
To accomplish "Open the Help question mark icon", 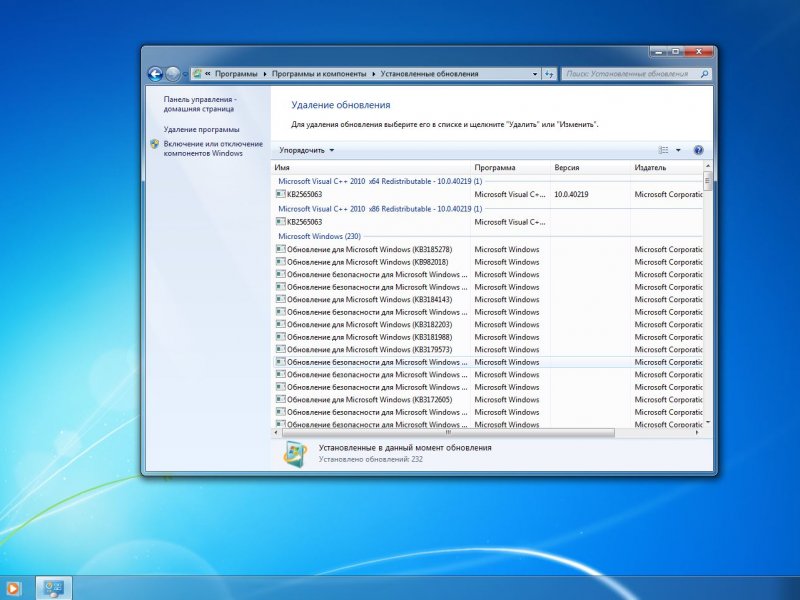I will tap(698, 150).
